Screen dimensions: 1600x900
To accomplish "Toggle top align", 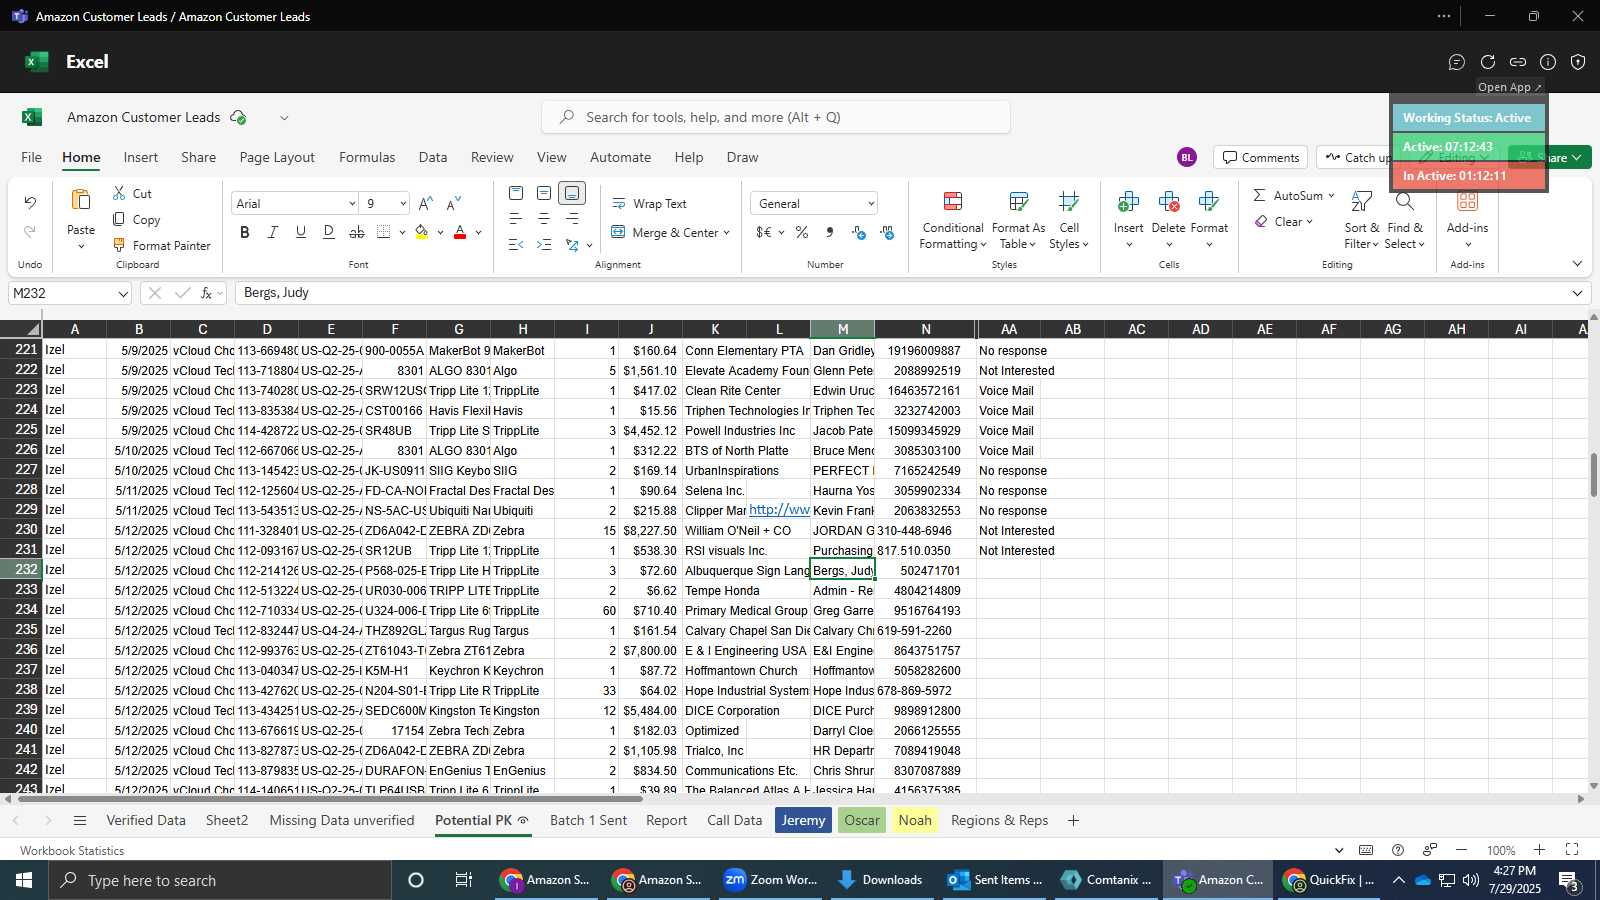I will pos(516,193).
